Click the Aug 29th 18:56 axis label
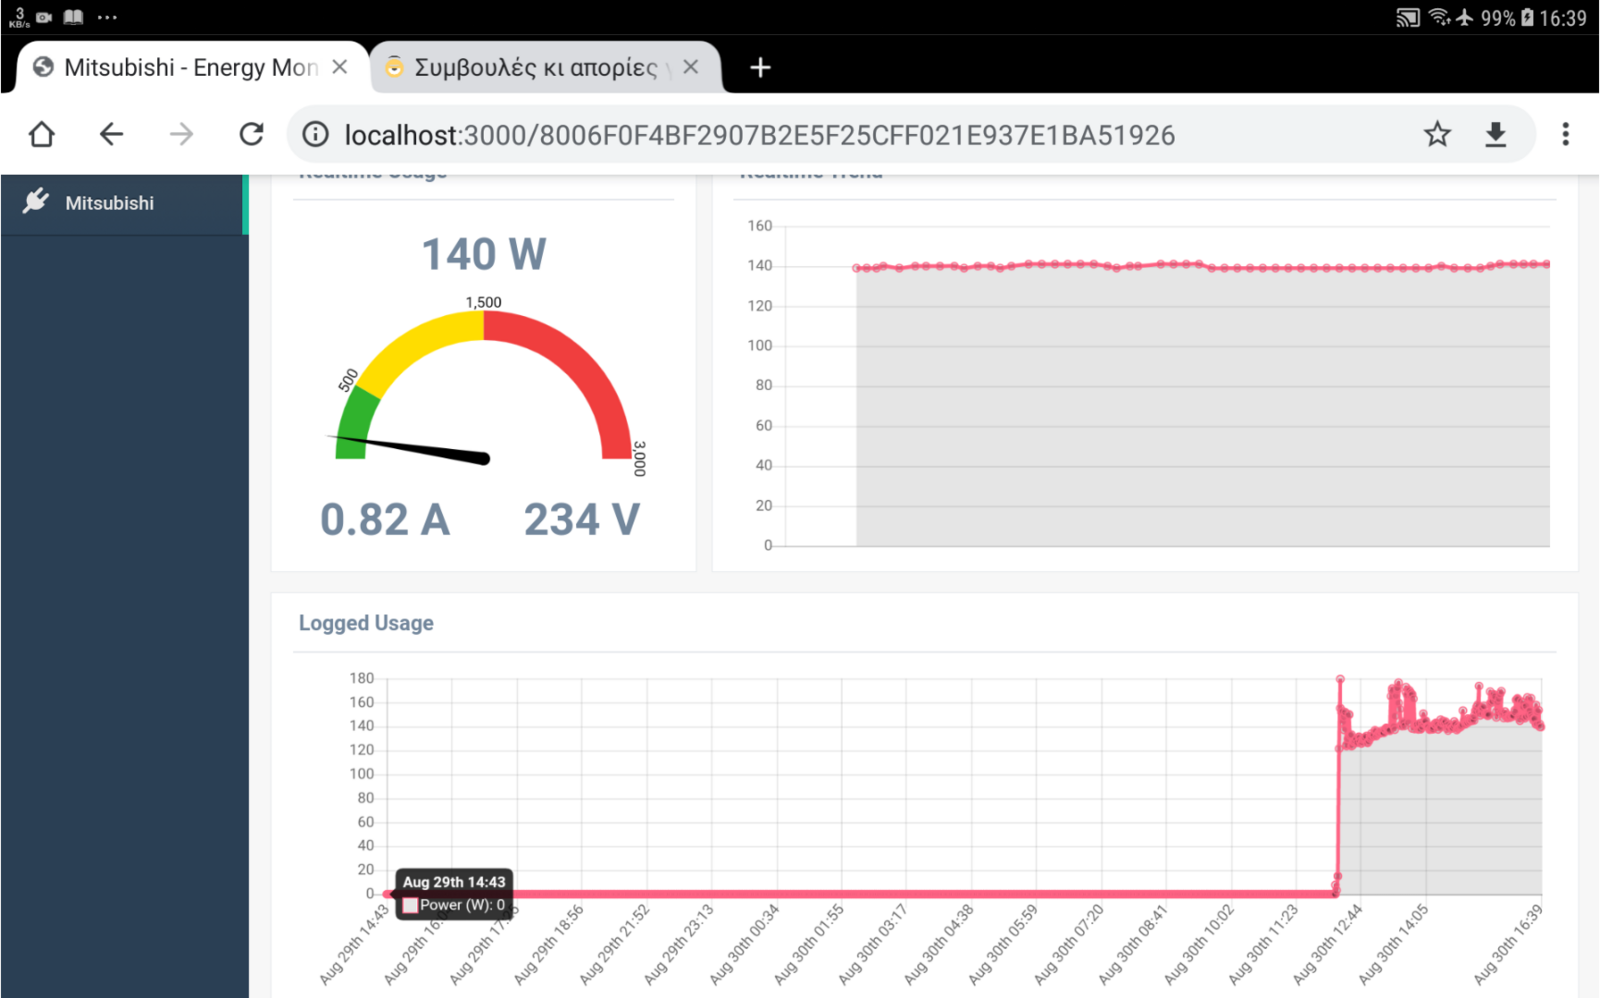The width and height of the screenshot is (1600, 998). (x=548, y=945)
